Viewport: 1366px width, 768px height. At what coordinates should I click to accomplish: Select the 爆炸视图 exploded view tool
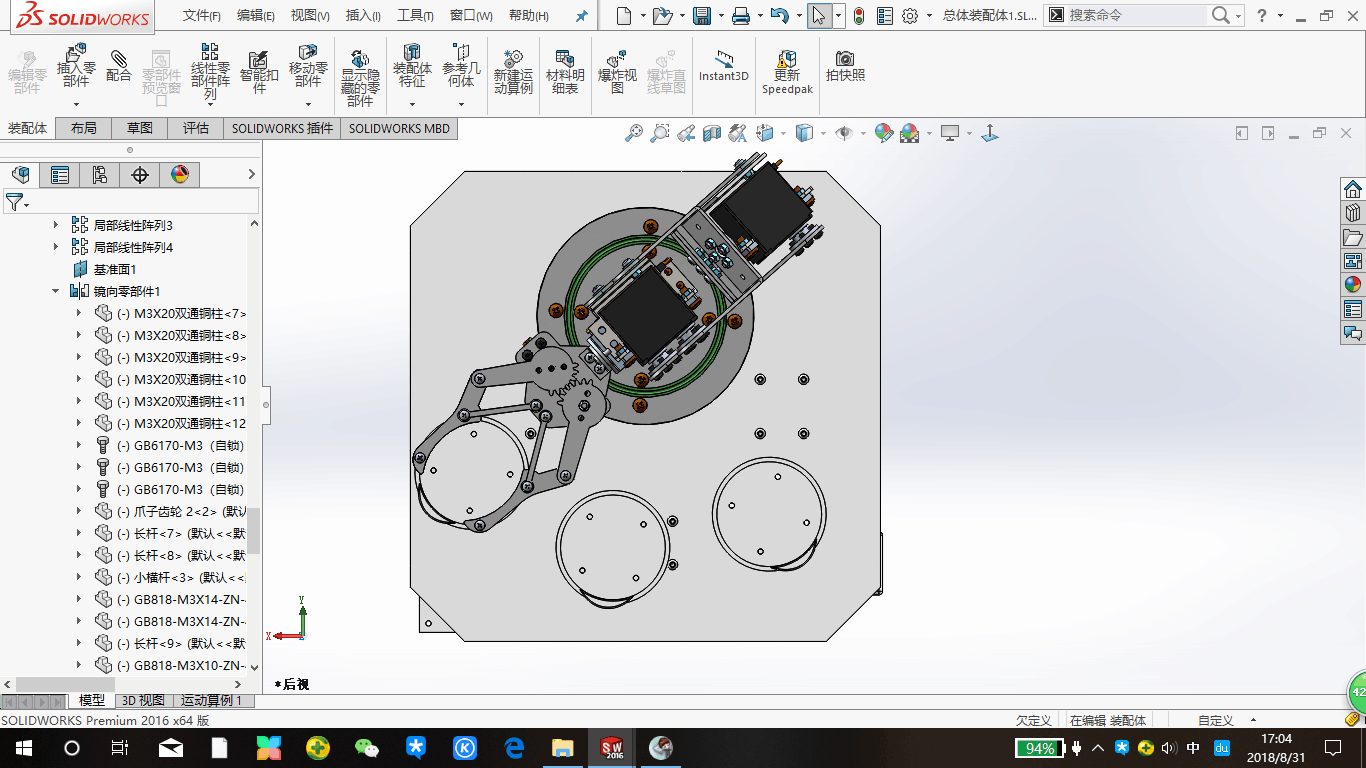tap(617, 70)
